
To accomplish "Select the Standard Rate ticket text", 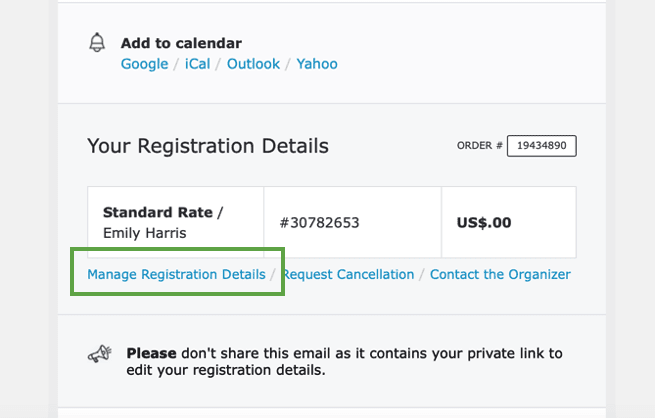I will pyautogui.click(x=159, y=212).
